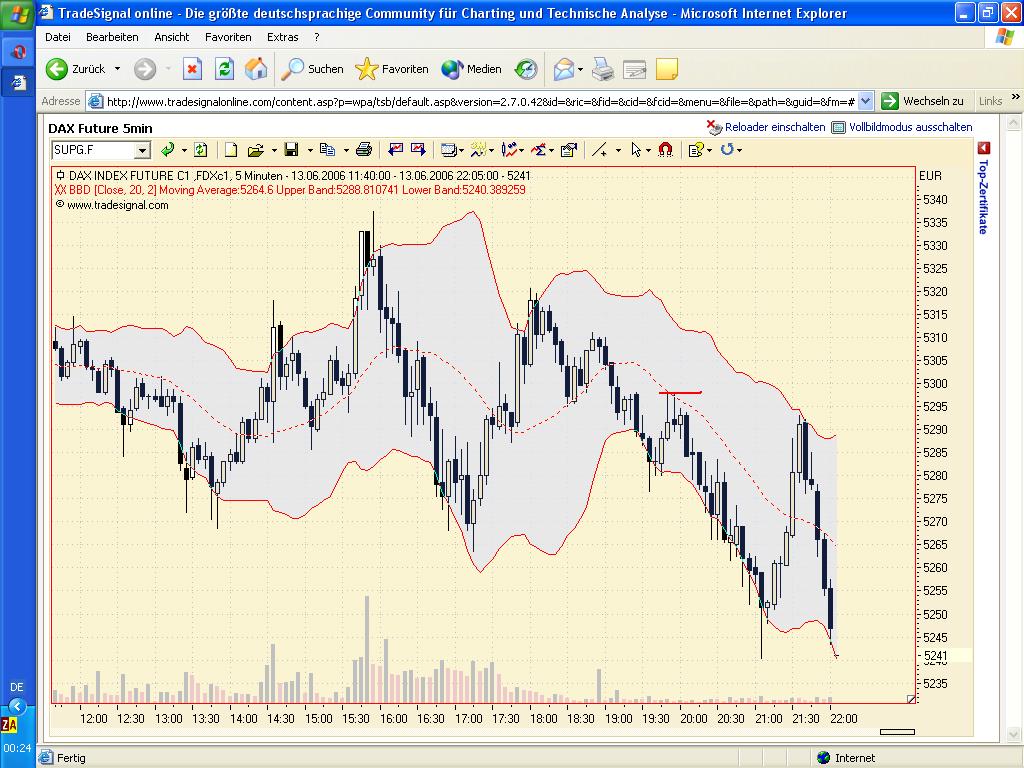Viewport: 1024px width, 768px height.
Task: Click the save chart floppy disk icon
Action: pyautogui.click(x=291, y=150)
